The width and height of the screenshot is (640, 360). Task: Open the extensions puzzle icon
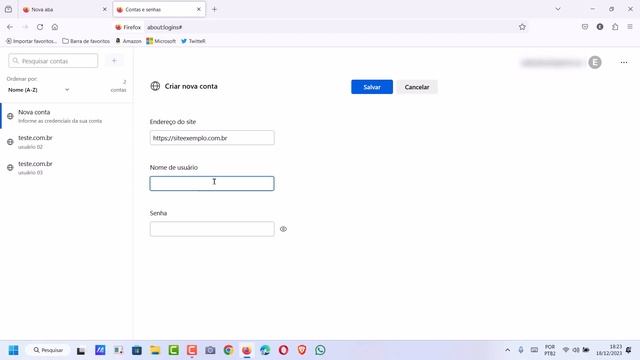[x=615, y=27]
